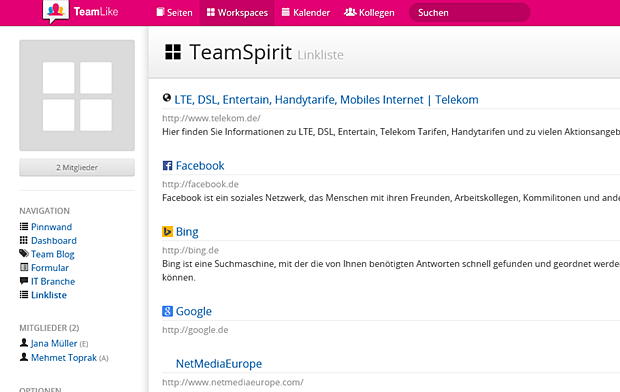Click the globe icon beside the Telekom link
The width and height of the screenshot is (620, 392).
click(167, 98)
